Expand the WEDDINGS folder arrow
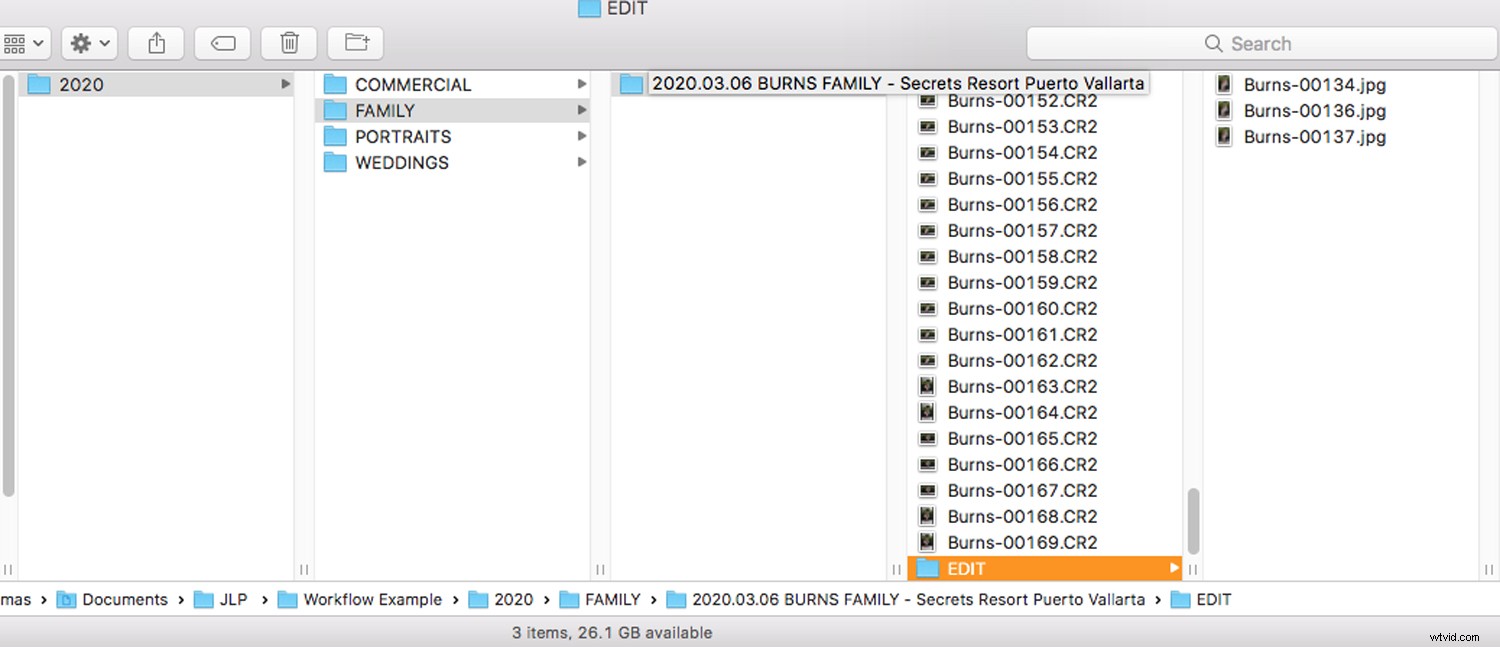 [582, 162]
